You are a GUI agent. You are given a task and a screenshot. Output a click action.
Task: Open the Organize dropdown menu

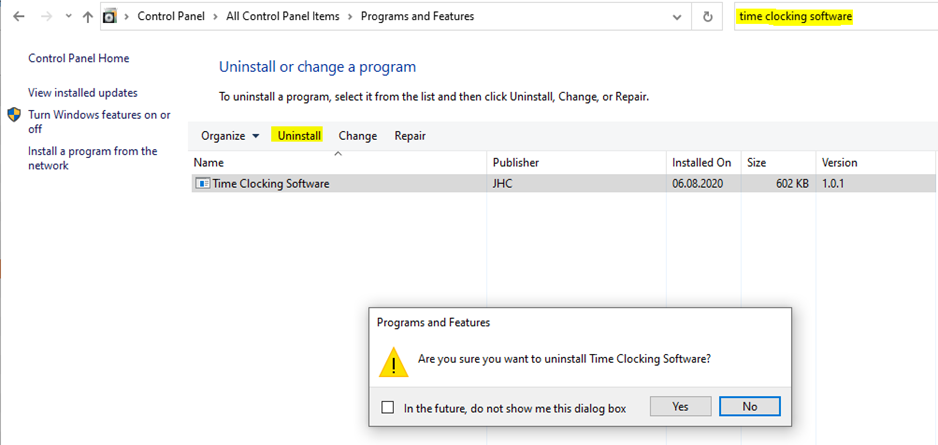tap(230, 136)
